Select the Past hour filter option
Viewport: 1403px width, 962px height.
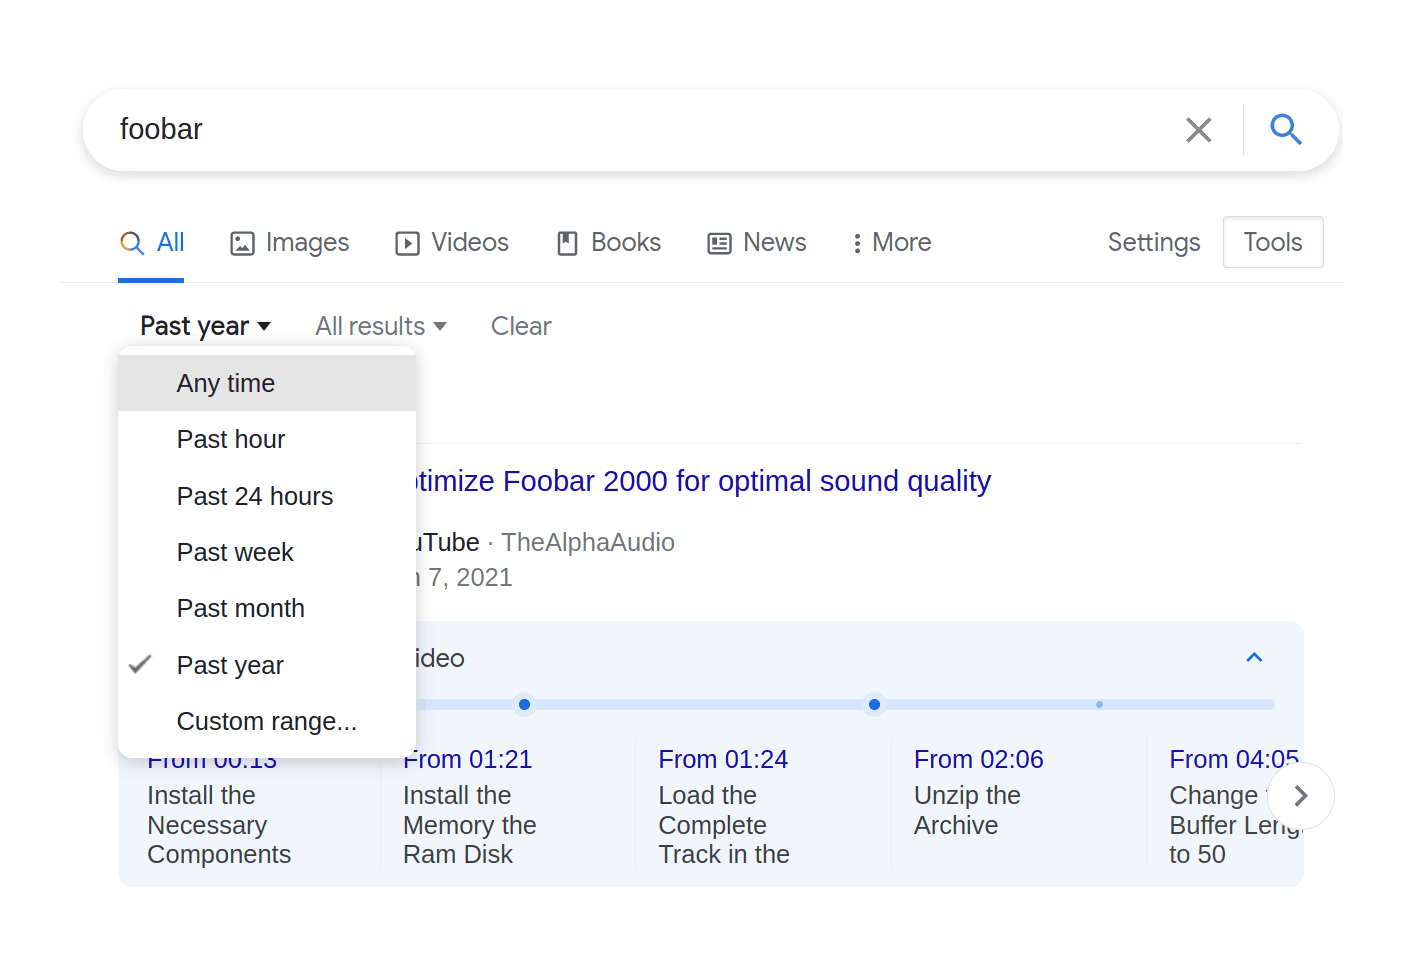click(x=231, y=439)
